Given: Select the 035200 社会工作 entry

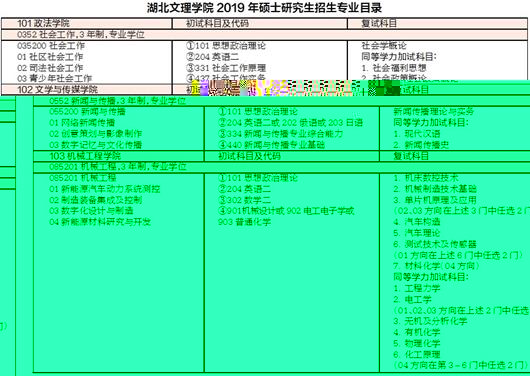Looking at the screenshot, I should [x=51, y=46].
